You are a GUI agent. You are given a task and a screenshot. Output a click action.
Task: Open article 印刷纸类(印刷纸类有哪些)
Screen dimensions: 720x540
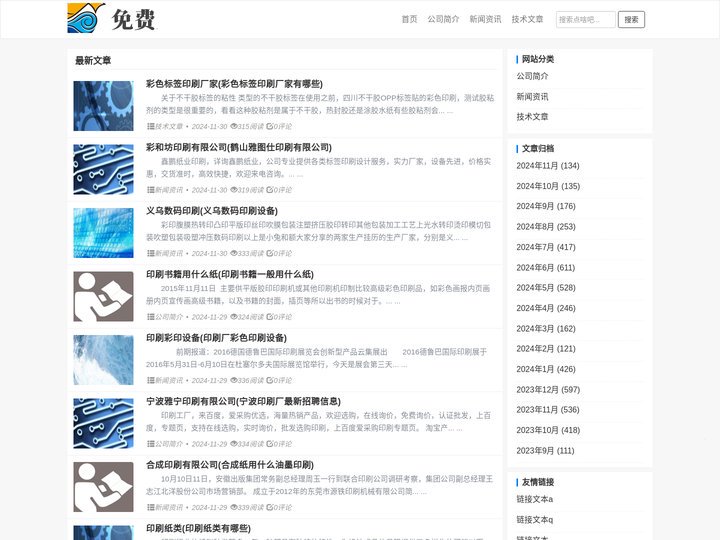pyautogui.click(x=198, y=529)
